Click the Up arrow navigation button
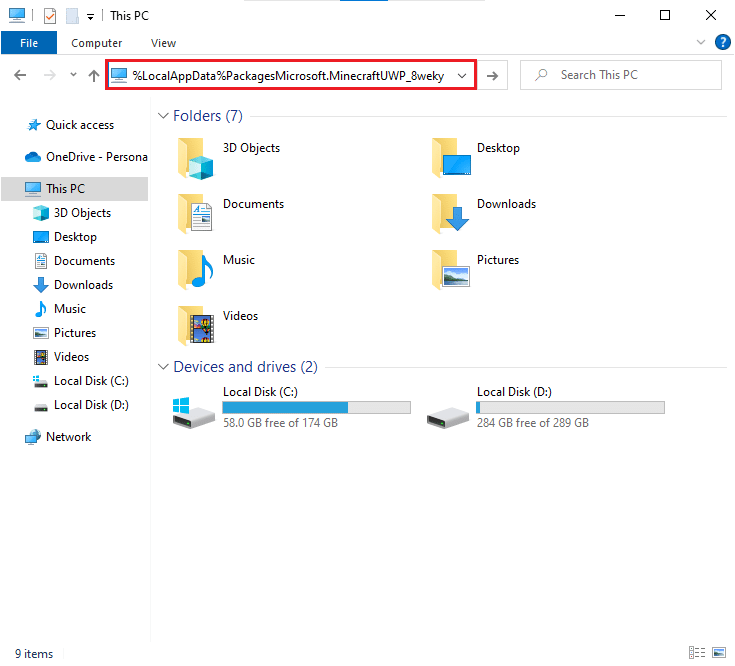This screenshot has width=735, height=666. pyautogui.click(x=94, y=76)
